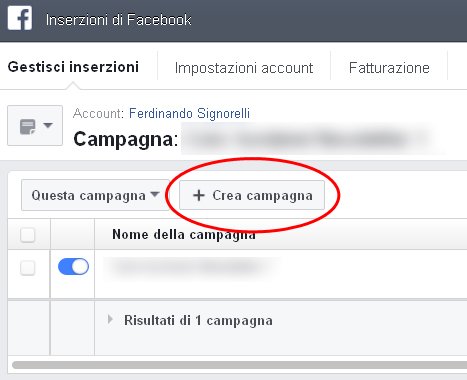The height and width of the screenshot is (380, 467).
Task: Click the horizontal scrollbar below the table
Action: point(239,365)
